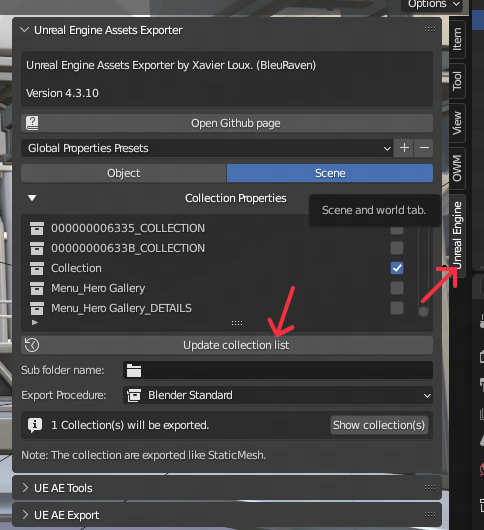Screen dimensions: 484x530
Task: Remove preset using the minus icon
Action: [424, 148]
